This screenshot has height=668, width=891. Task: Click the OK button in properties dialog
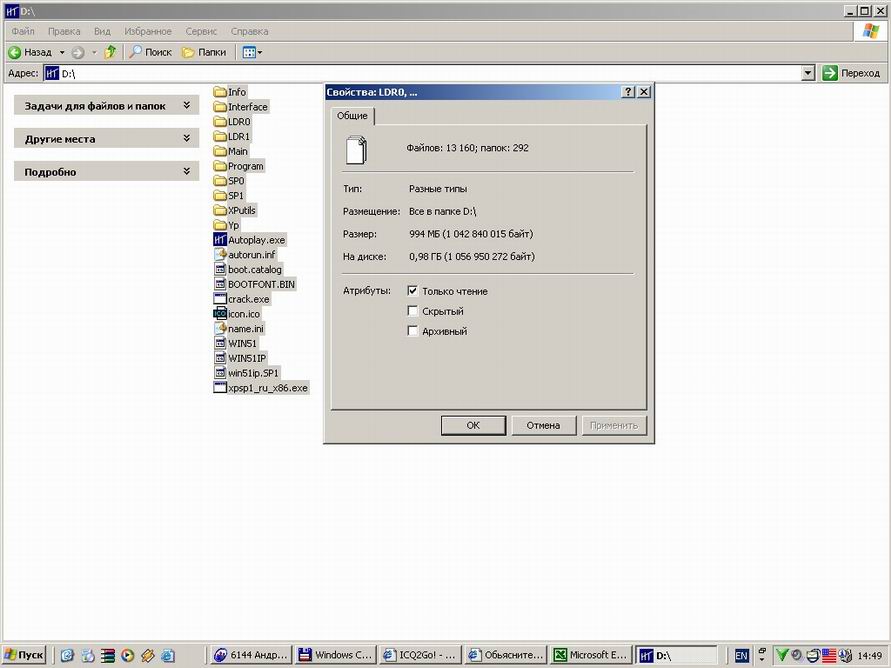pyautogui.click(x=473, y=425)
